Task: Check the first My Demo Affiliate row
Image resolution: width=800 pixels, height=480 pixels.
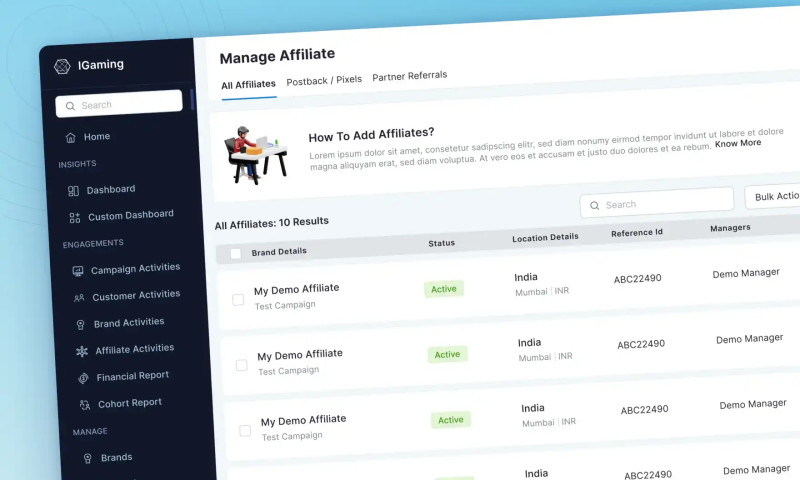Action: 238,299
